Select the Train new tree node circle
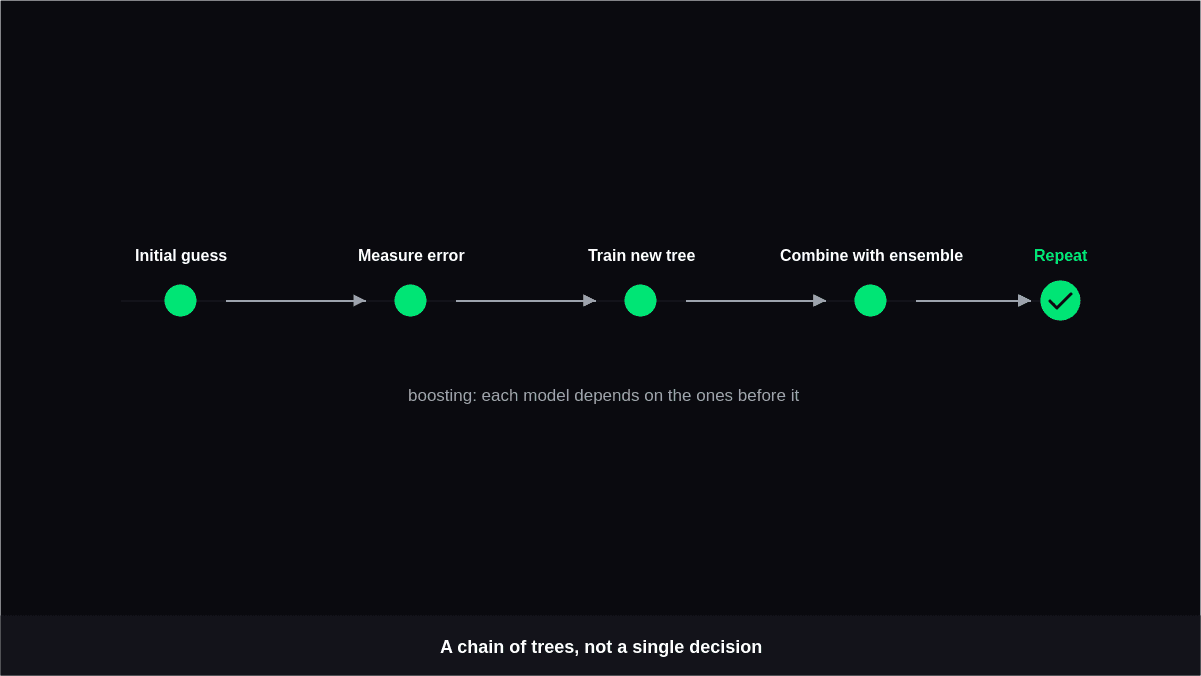Viewport: 1201px width, 676px height. (x=640, y=300)
